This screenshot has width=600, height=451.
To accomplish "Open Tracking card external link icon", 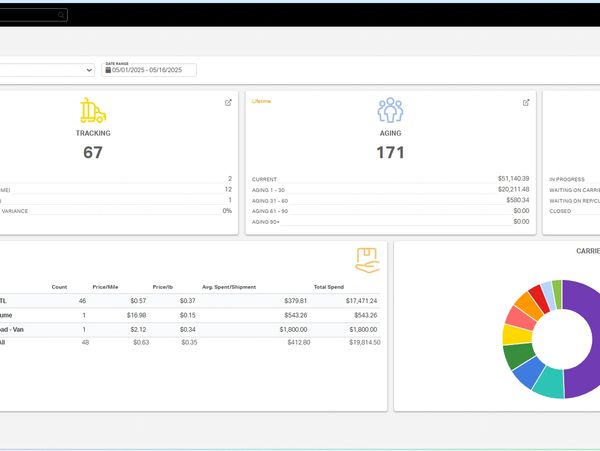I will (227, 102).
